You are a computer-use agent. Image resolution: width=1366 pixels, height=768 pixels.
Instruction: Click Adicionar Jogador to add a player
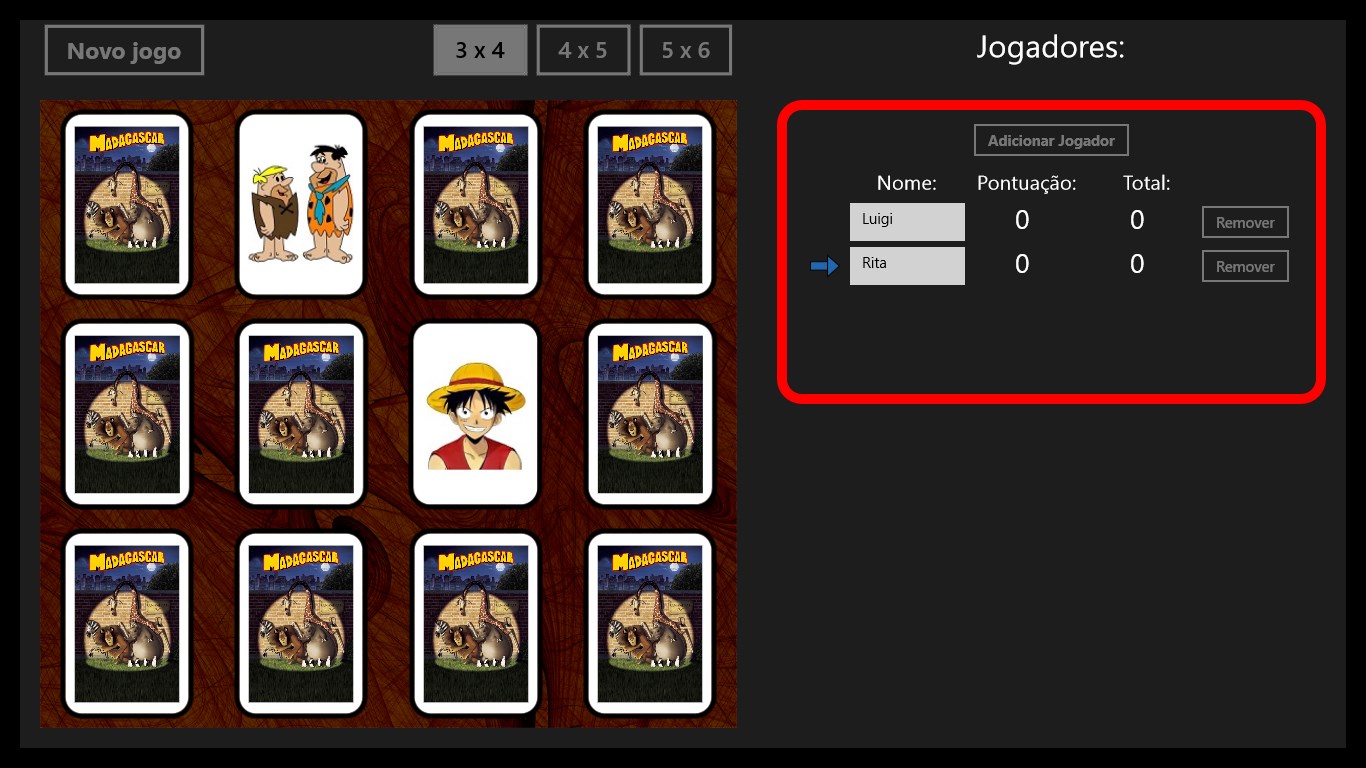1051,140
